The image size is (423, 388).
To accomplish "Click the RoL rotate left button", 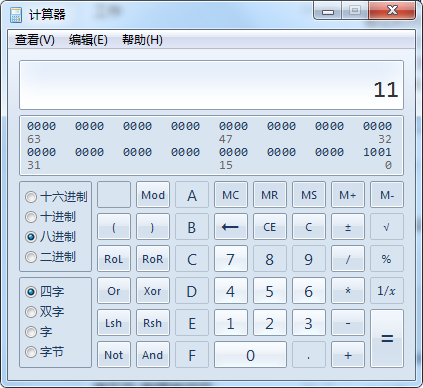I will point(114,259).
